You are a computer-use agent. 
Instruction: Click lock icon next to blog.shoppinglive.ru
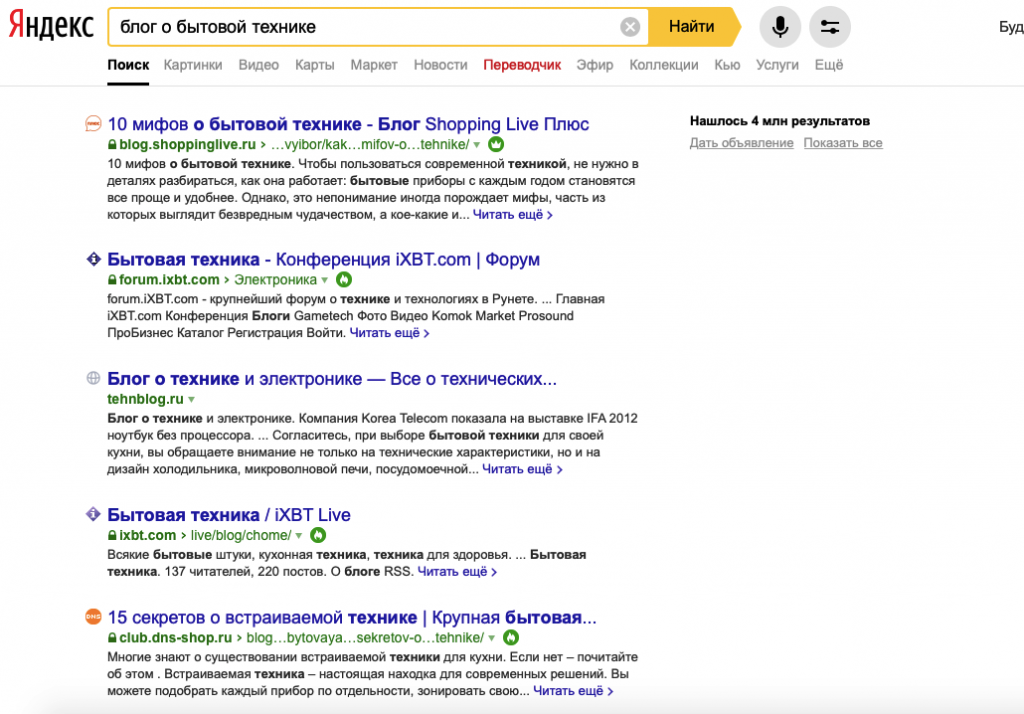coord(112,144)
